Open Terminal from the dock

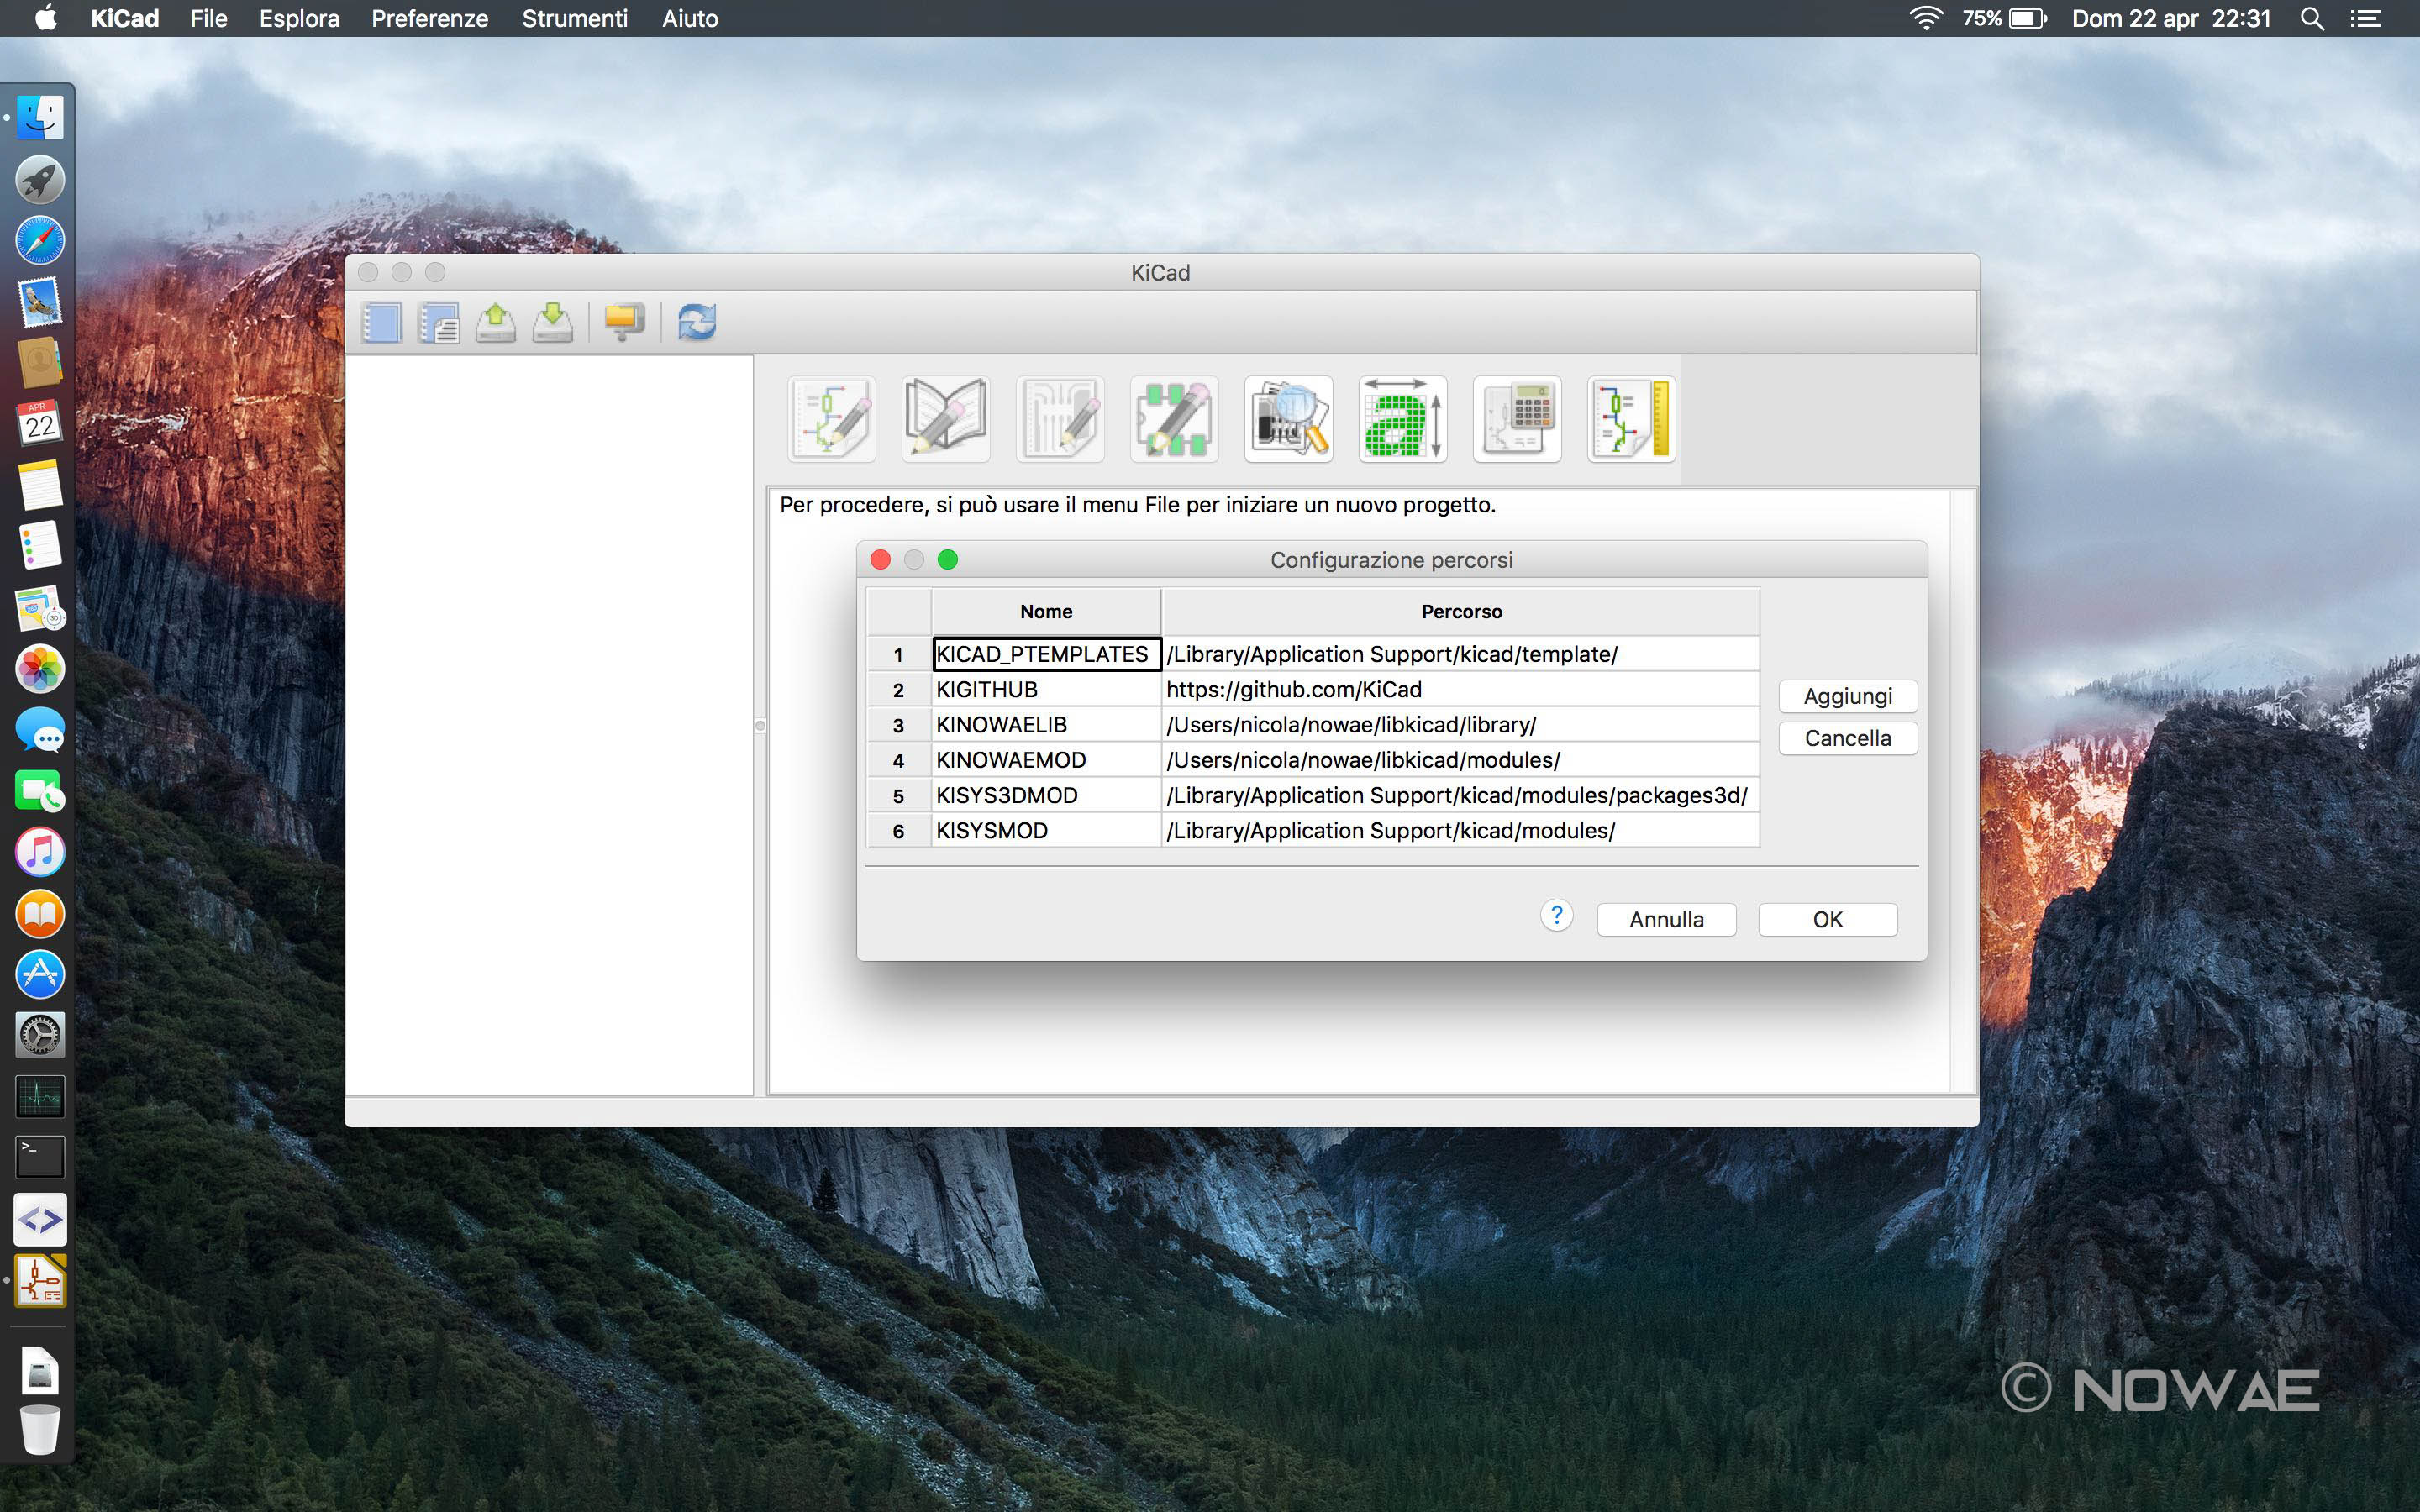(40, 1157)
